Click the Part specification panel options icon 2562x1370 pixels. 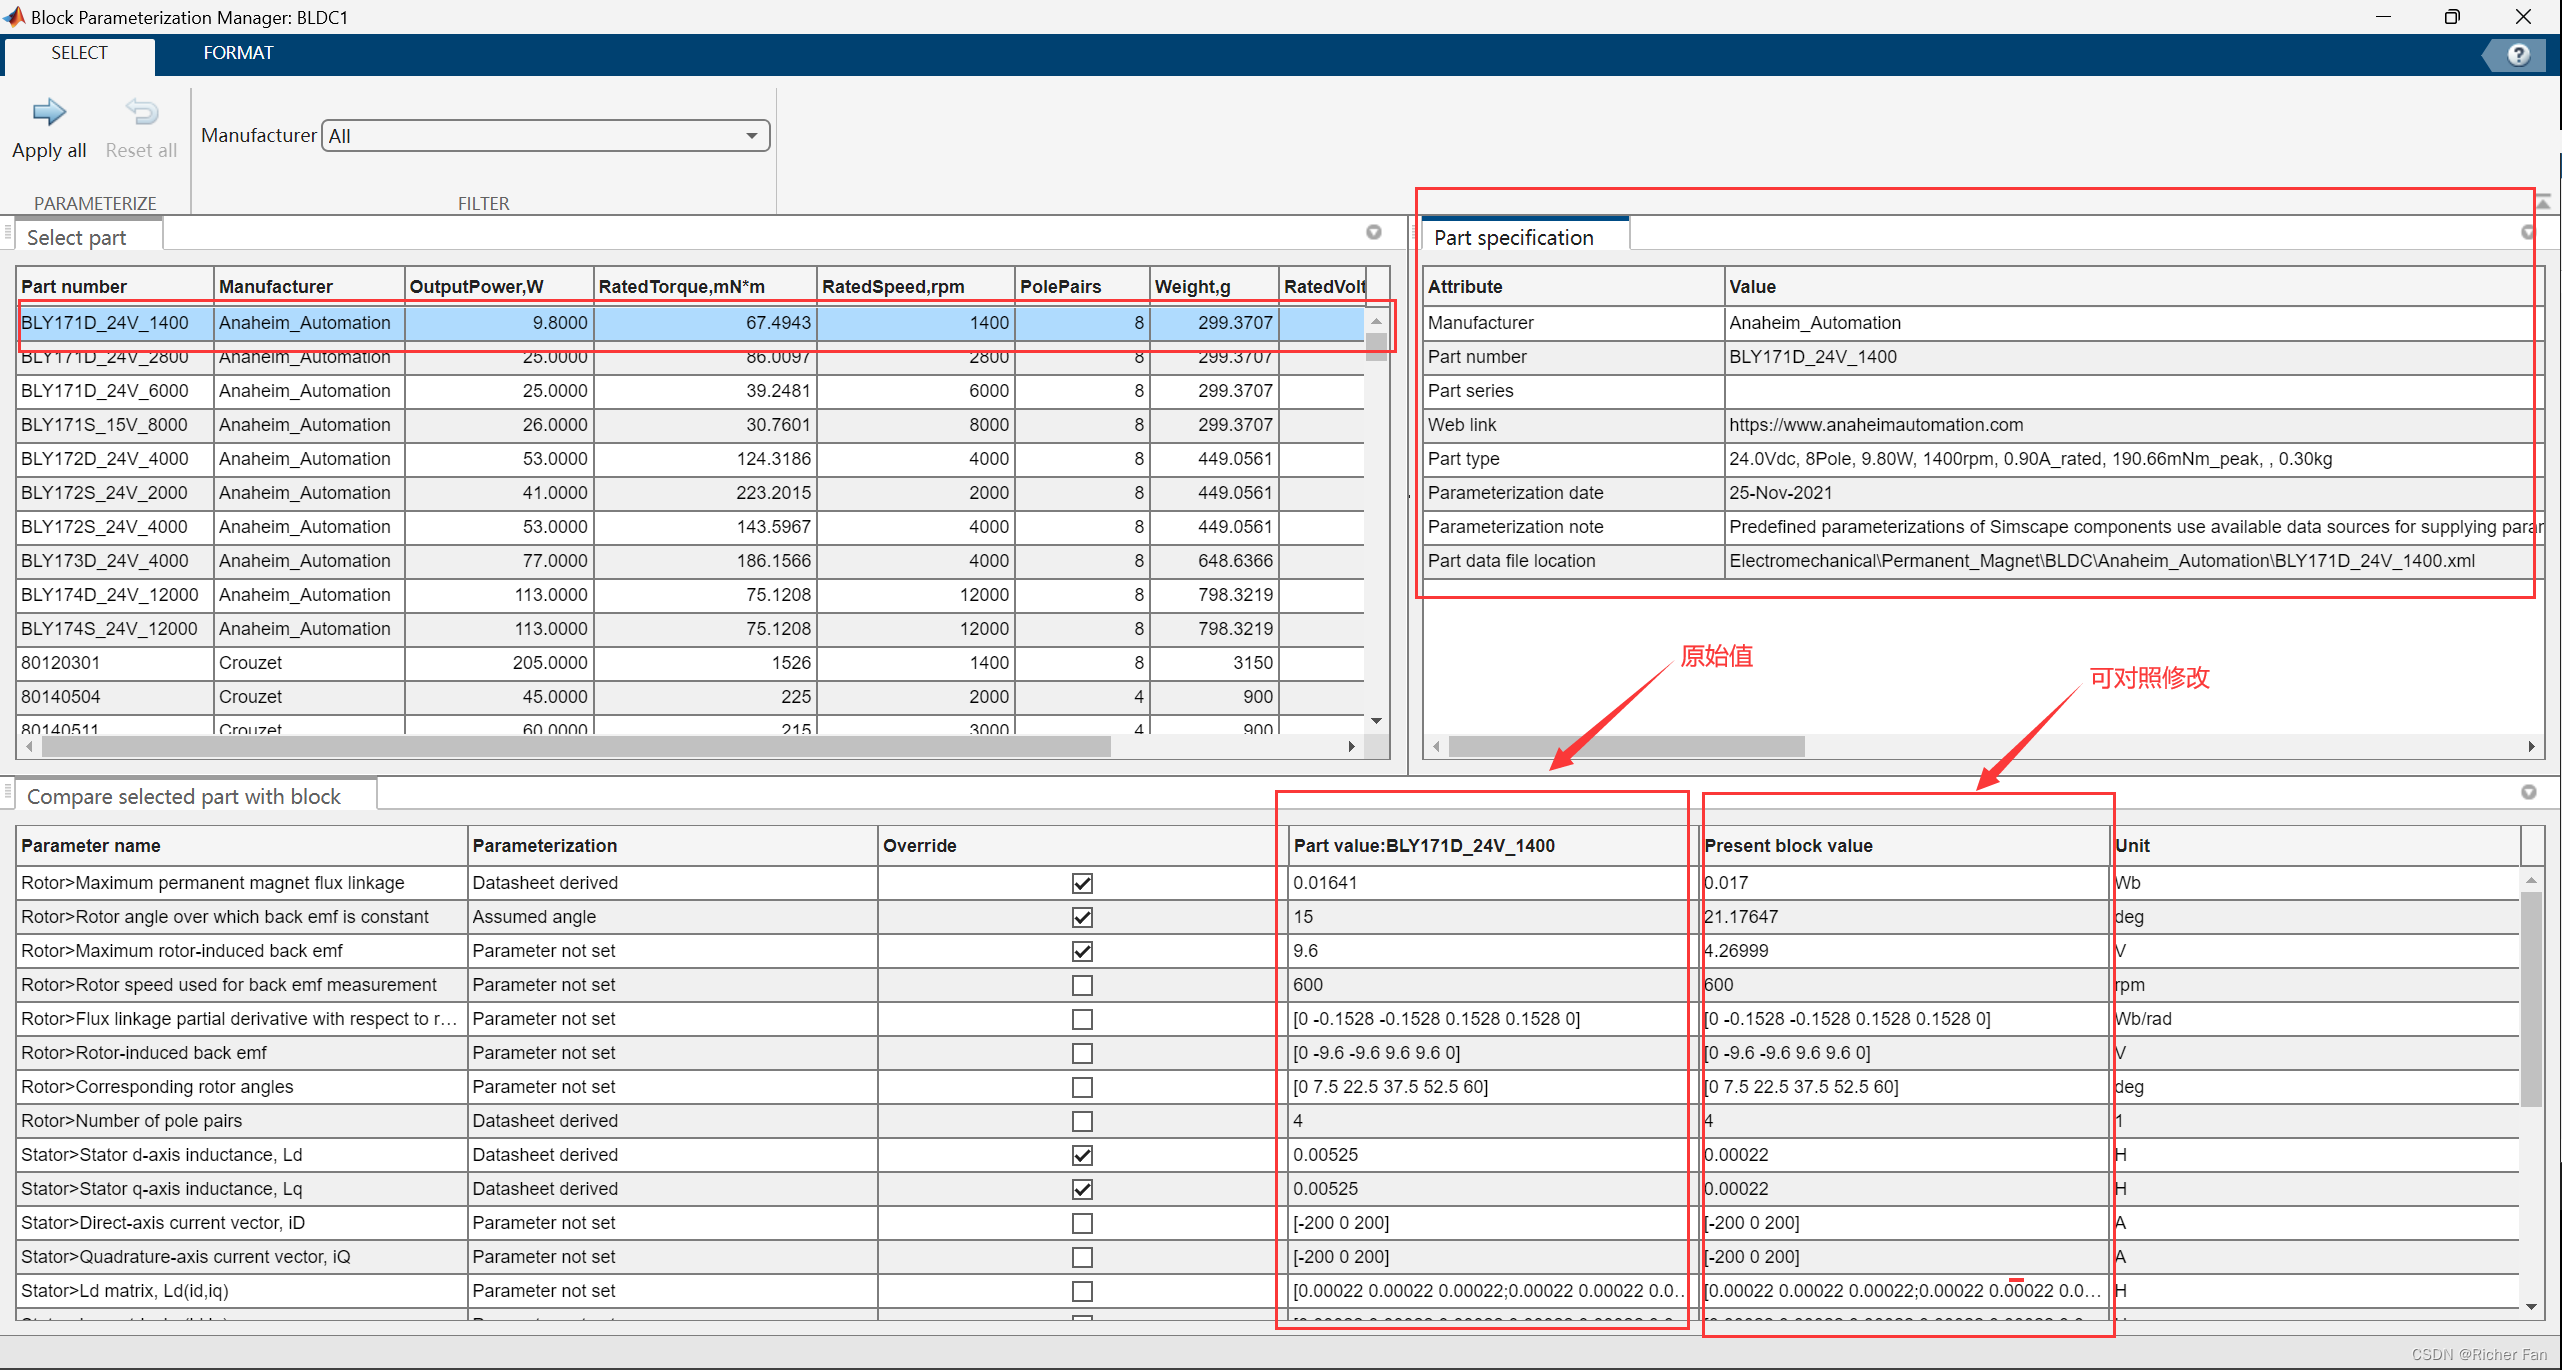[x=2528, y=232]
